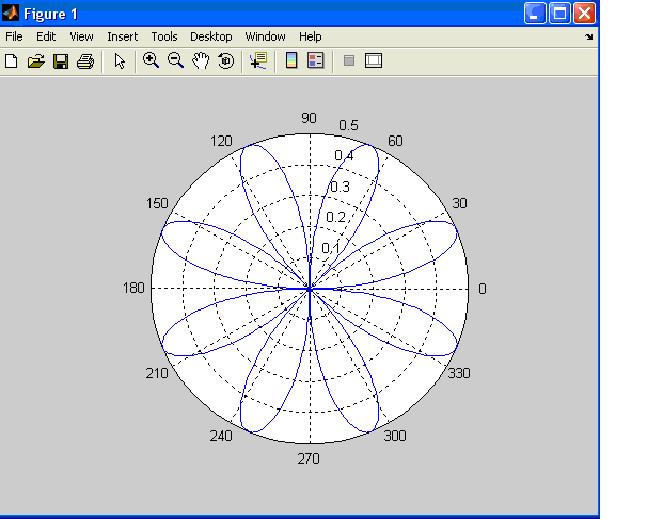
Task: Open the File menu
Action: pyautogui.click(x=14, y=37)
